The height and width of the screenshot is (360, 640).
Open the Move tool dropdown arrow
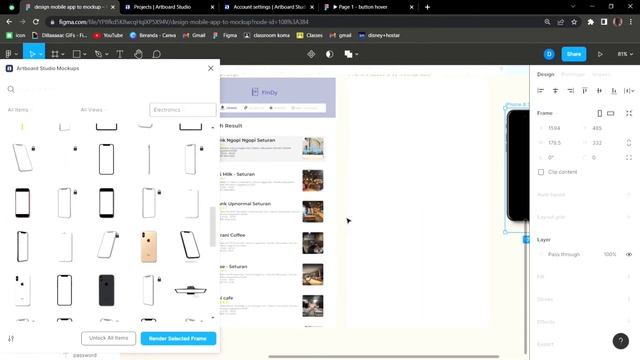pos(40,54)
